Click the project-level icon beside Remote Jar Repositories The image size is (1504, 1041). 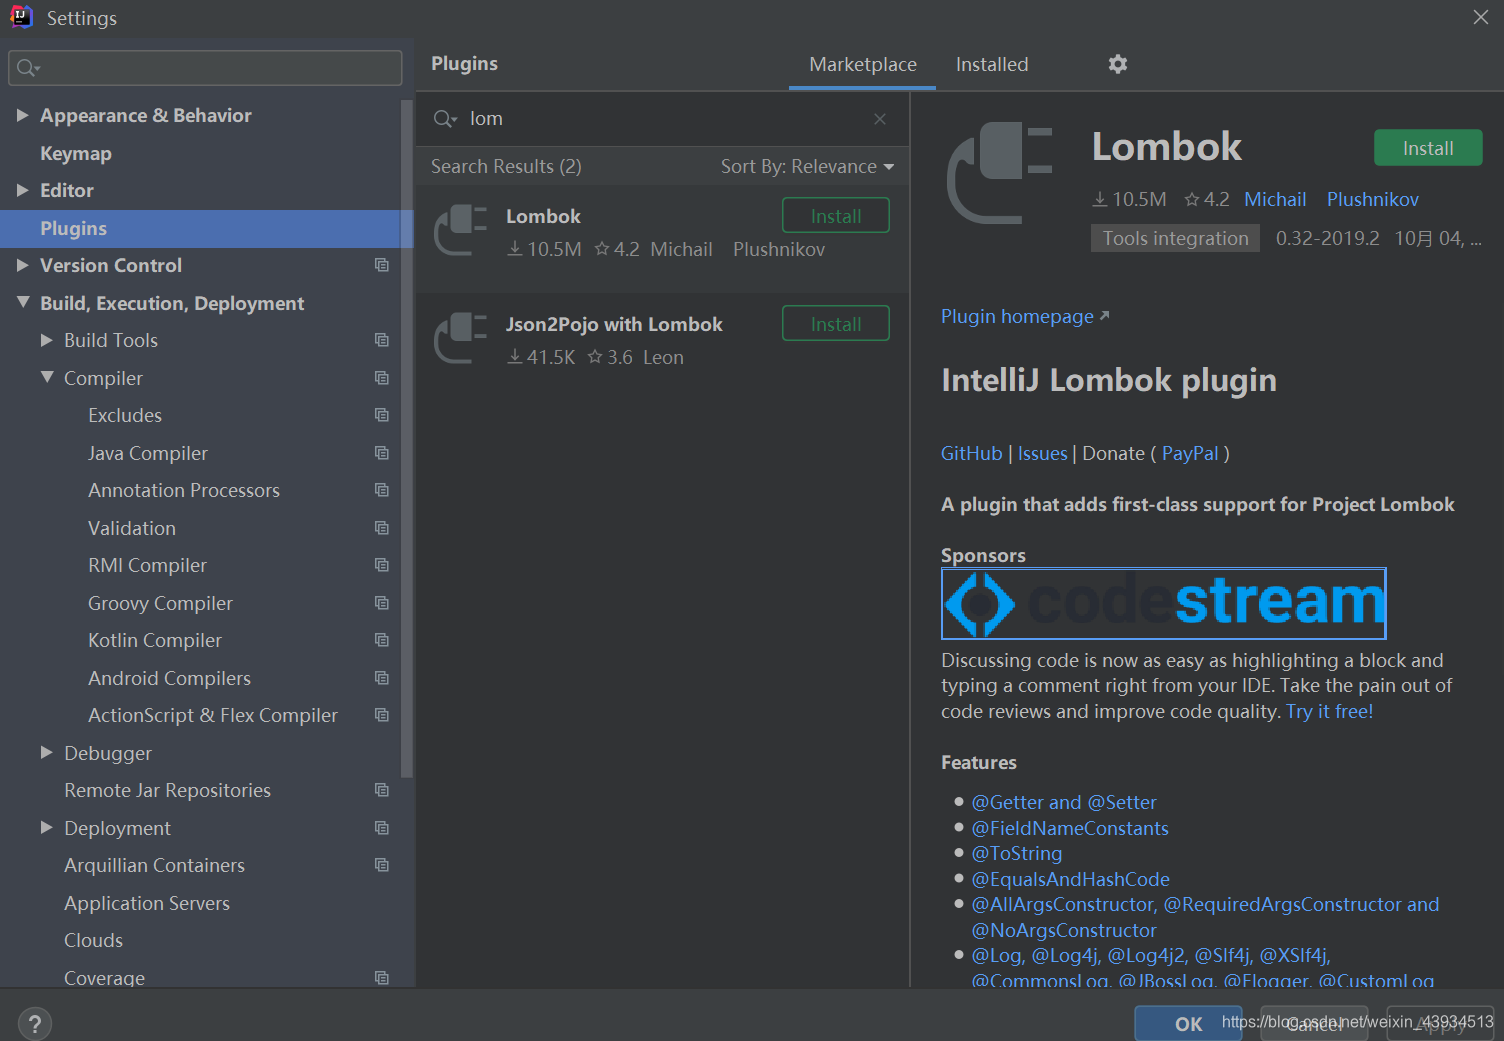[x=381, y=790]
